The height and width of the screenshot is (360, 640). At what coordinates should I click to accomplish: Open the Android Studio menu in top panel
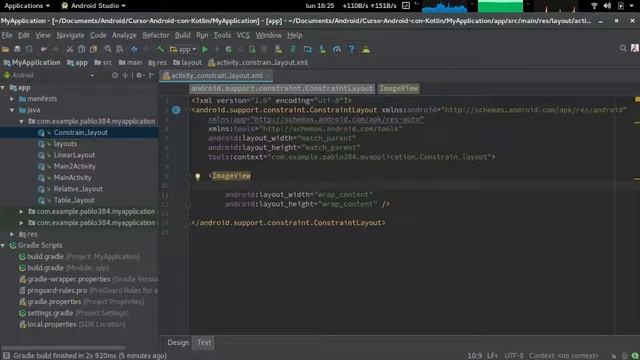pos(93,6)
